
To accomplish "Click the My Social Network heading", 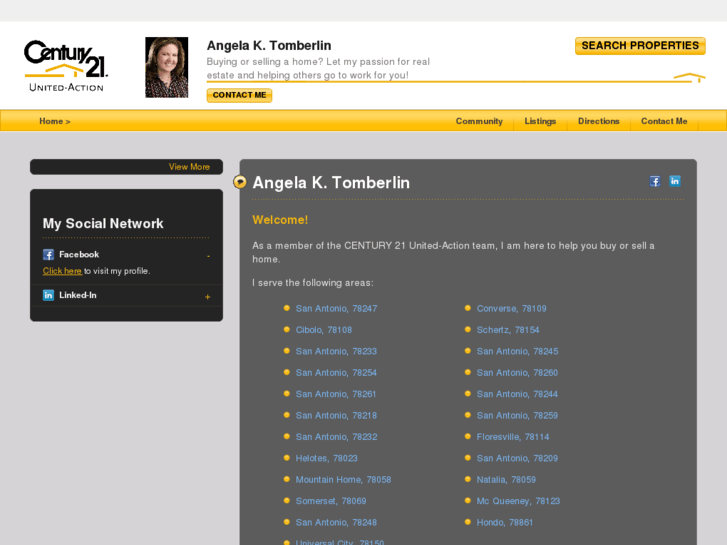I will tap(103, 223).
